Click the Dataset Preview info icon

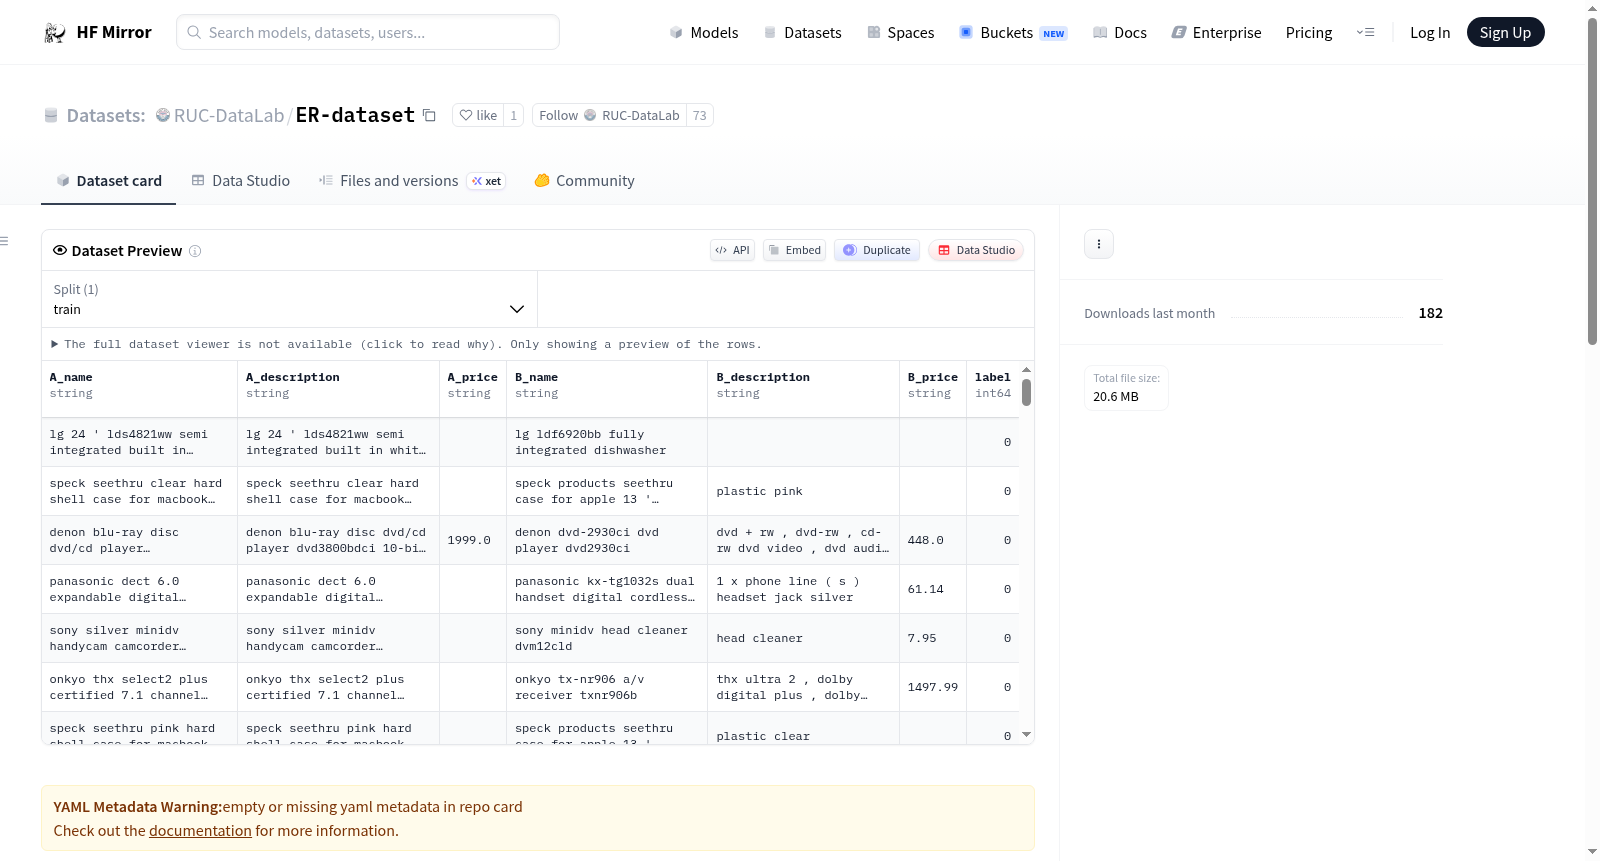pos(195,251)
